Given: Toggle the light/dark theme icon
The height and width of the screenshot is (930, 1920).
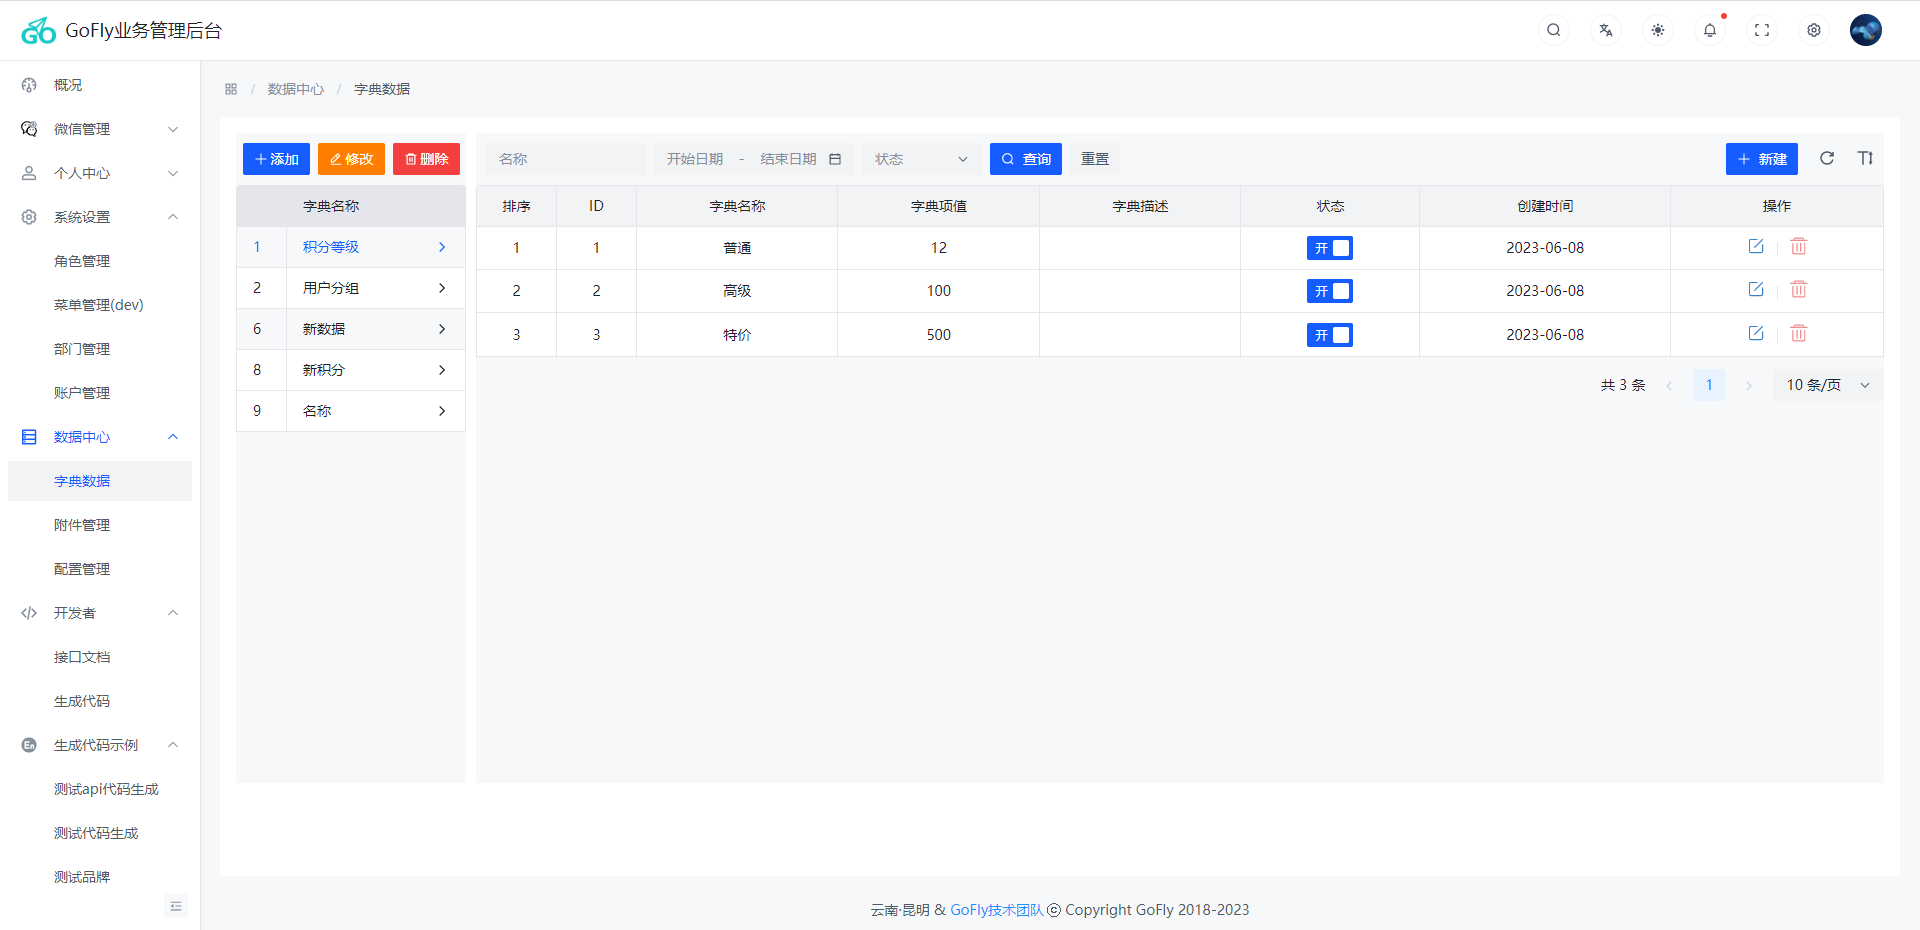Looking at the screenshot, I should (1657, 30).
